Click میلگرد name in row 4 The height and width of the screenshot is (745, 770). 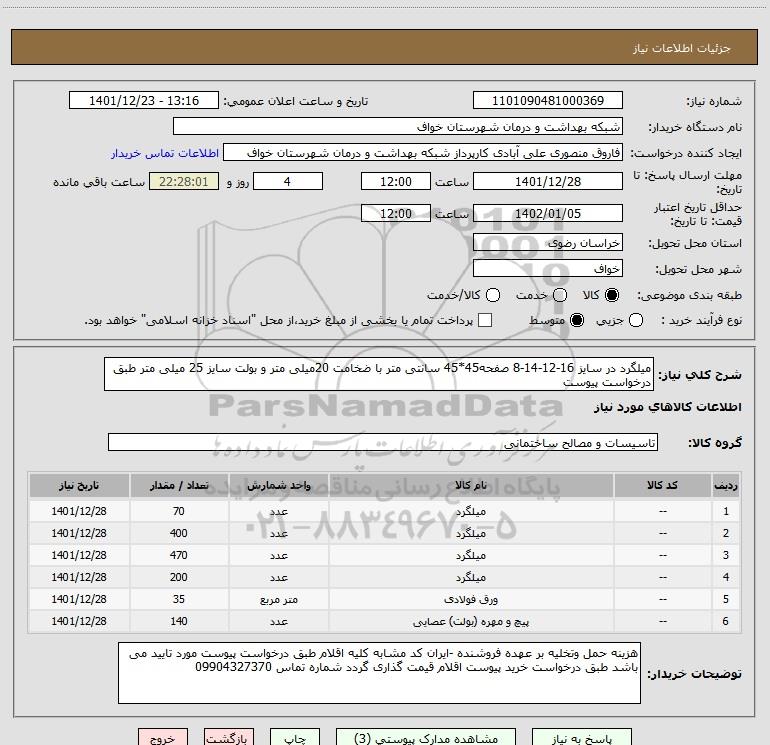click(471, 578)
